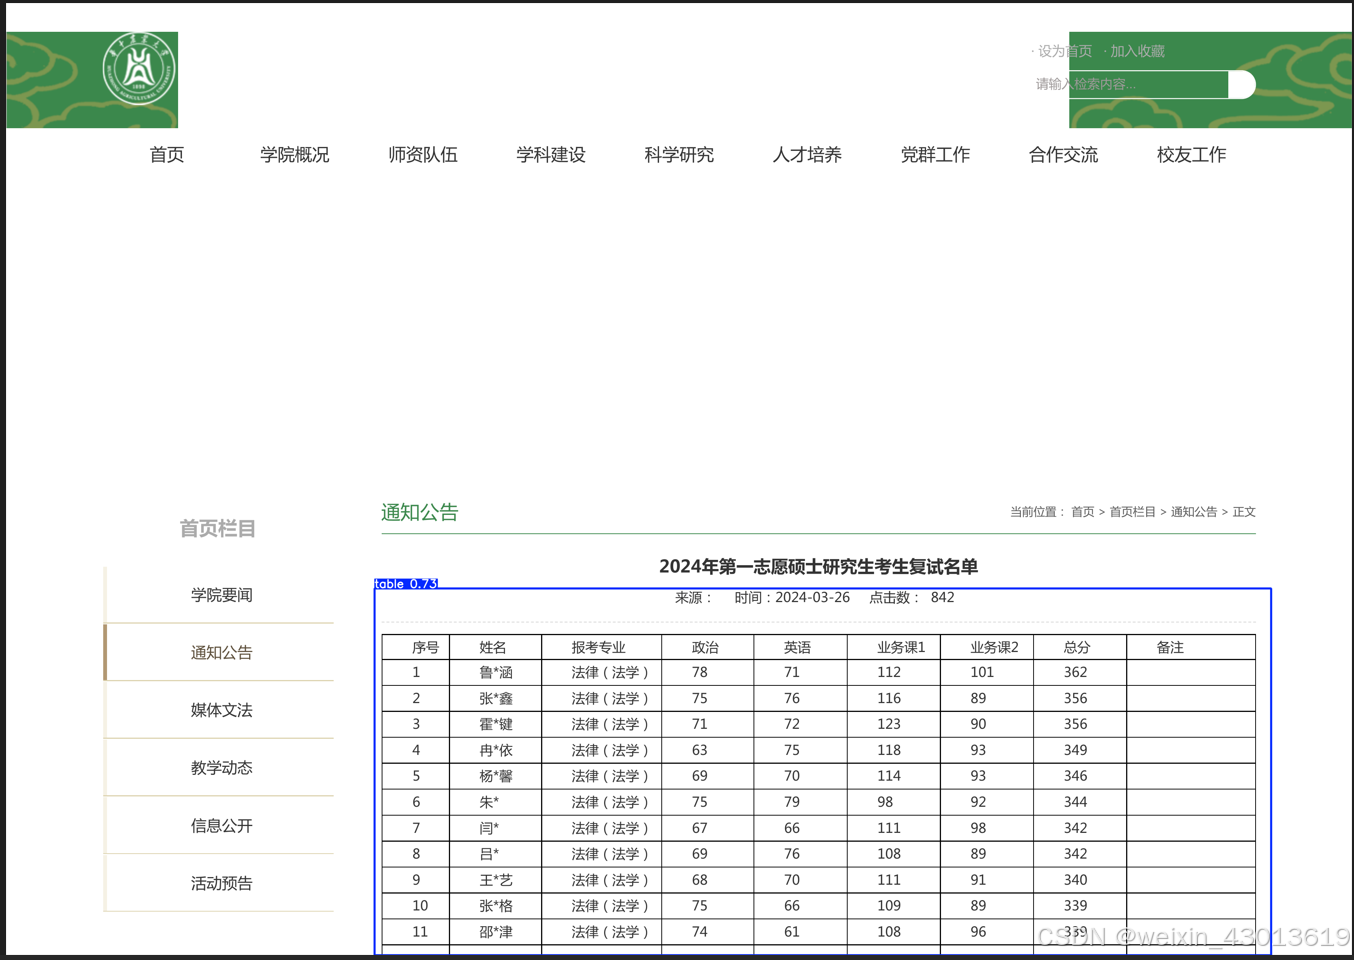Click the white search button
The height and width of the screenshot is (960, 1354).
pos(1242,85)
